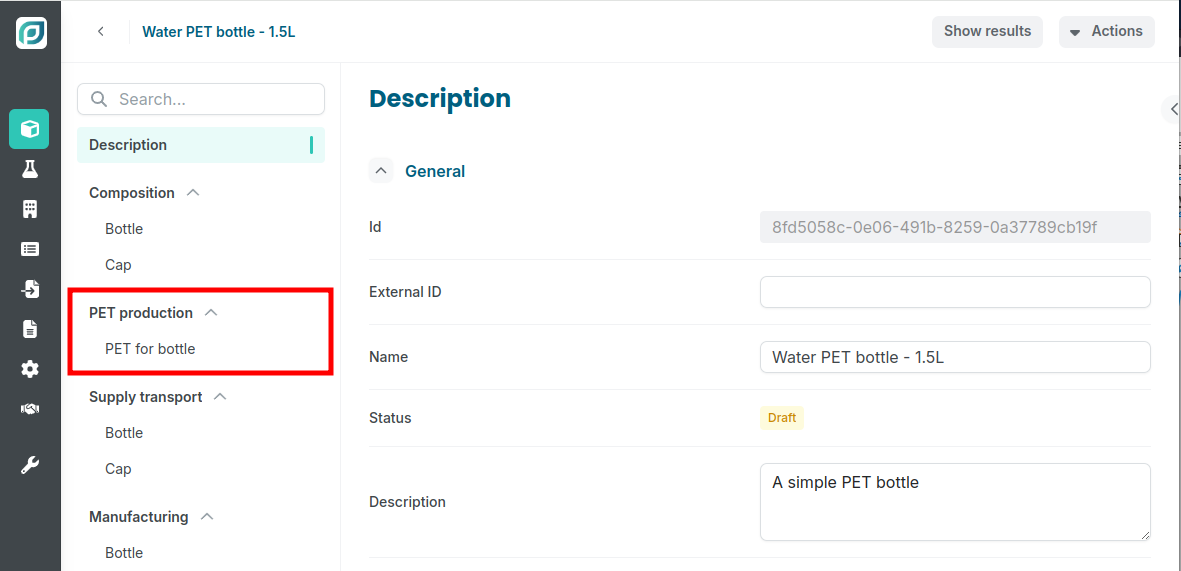Open the products cube icon in sidebar

click(x=29, y=129)
